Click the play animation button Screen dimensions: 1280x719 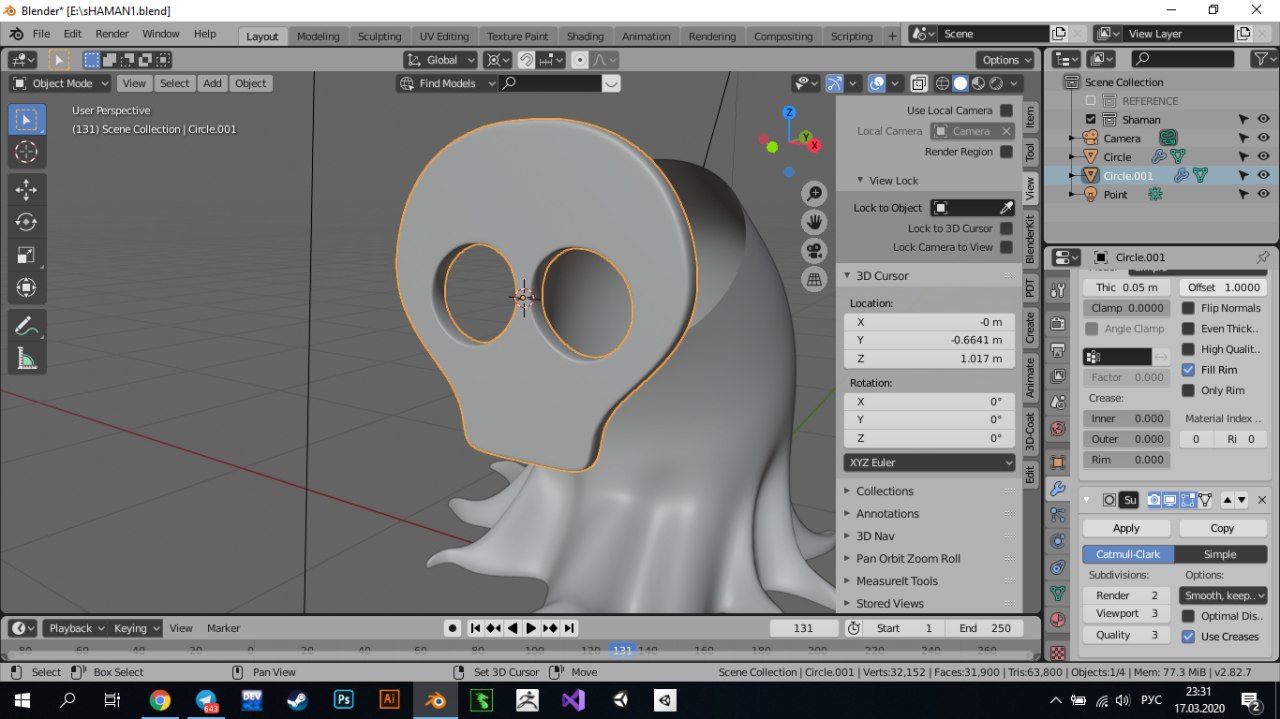531,628
